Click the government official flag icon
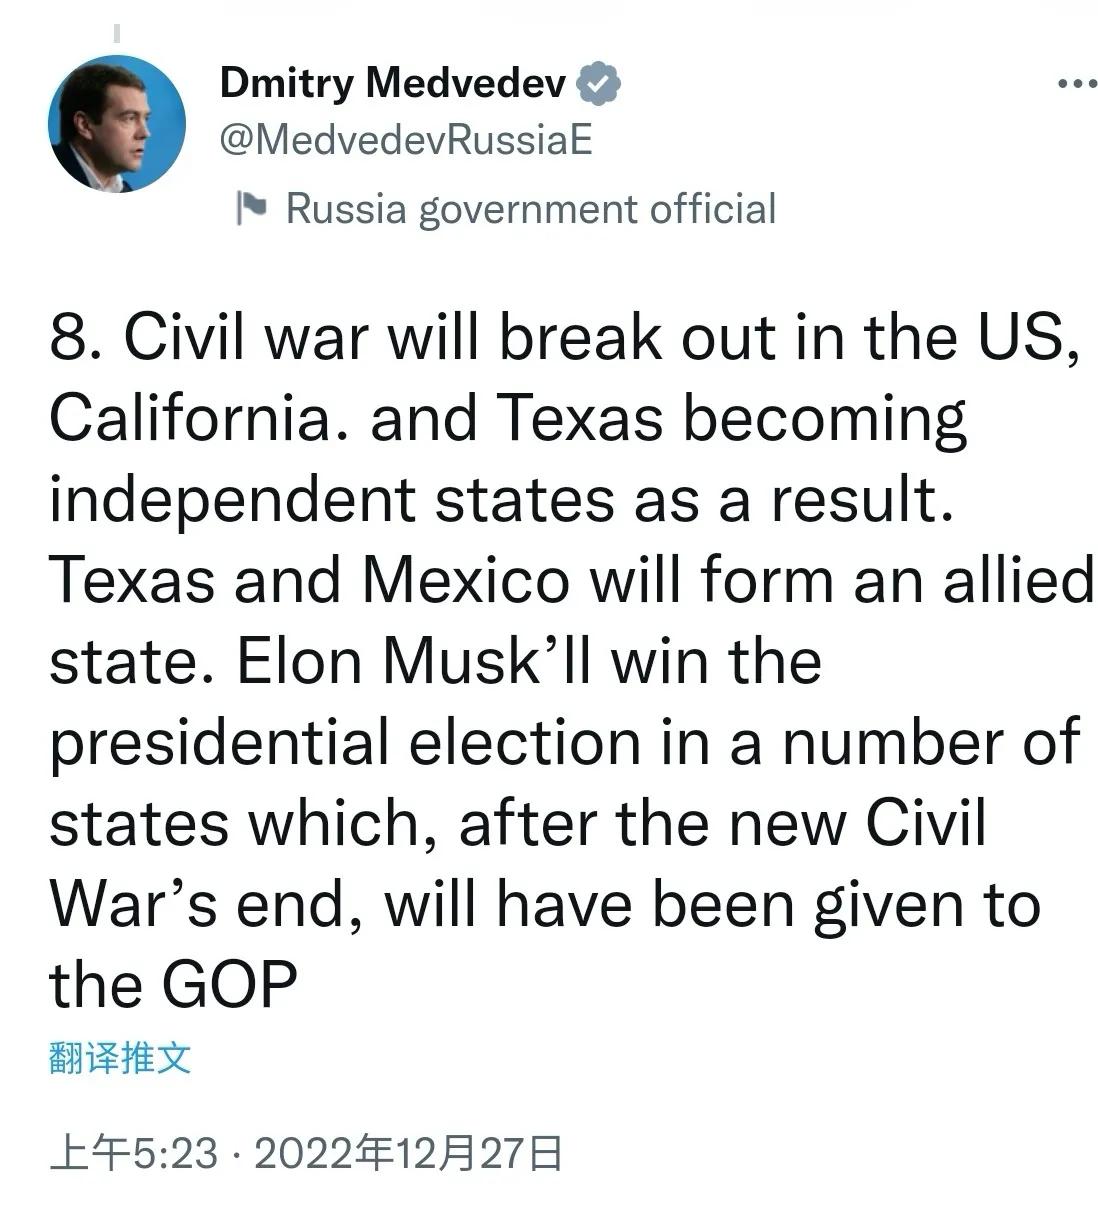 pyautogui.click(x=250, y=208)
